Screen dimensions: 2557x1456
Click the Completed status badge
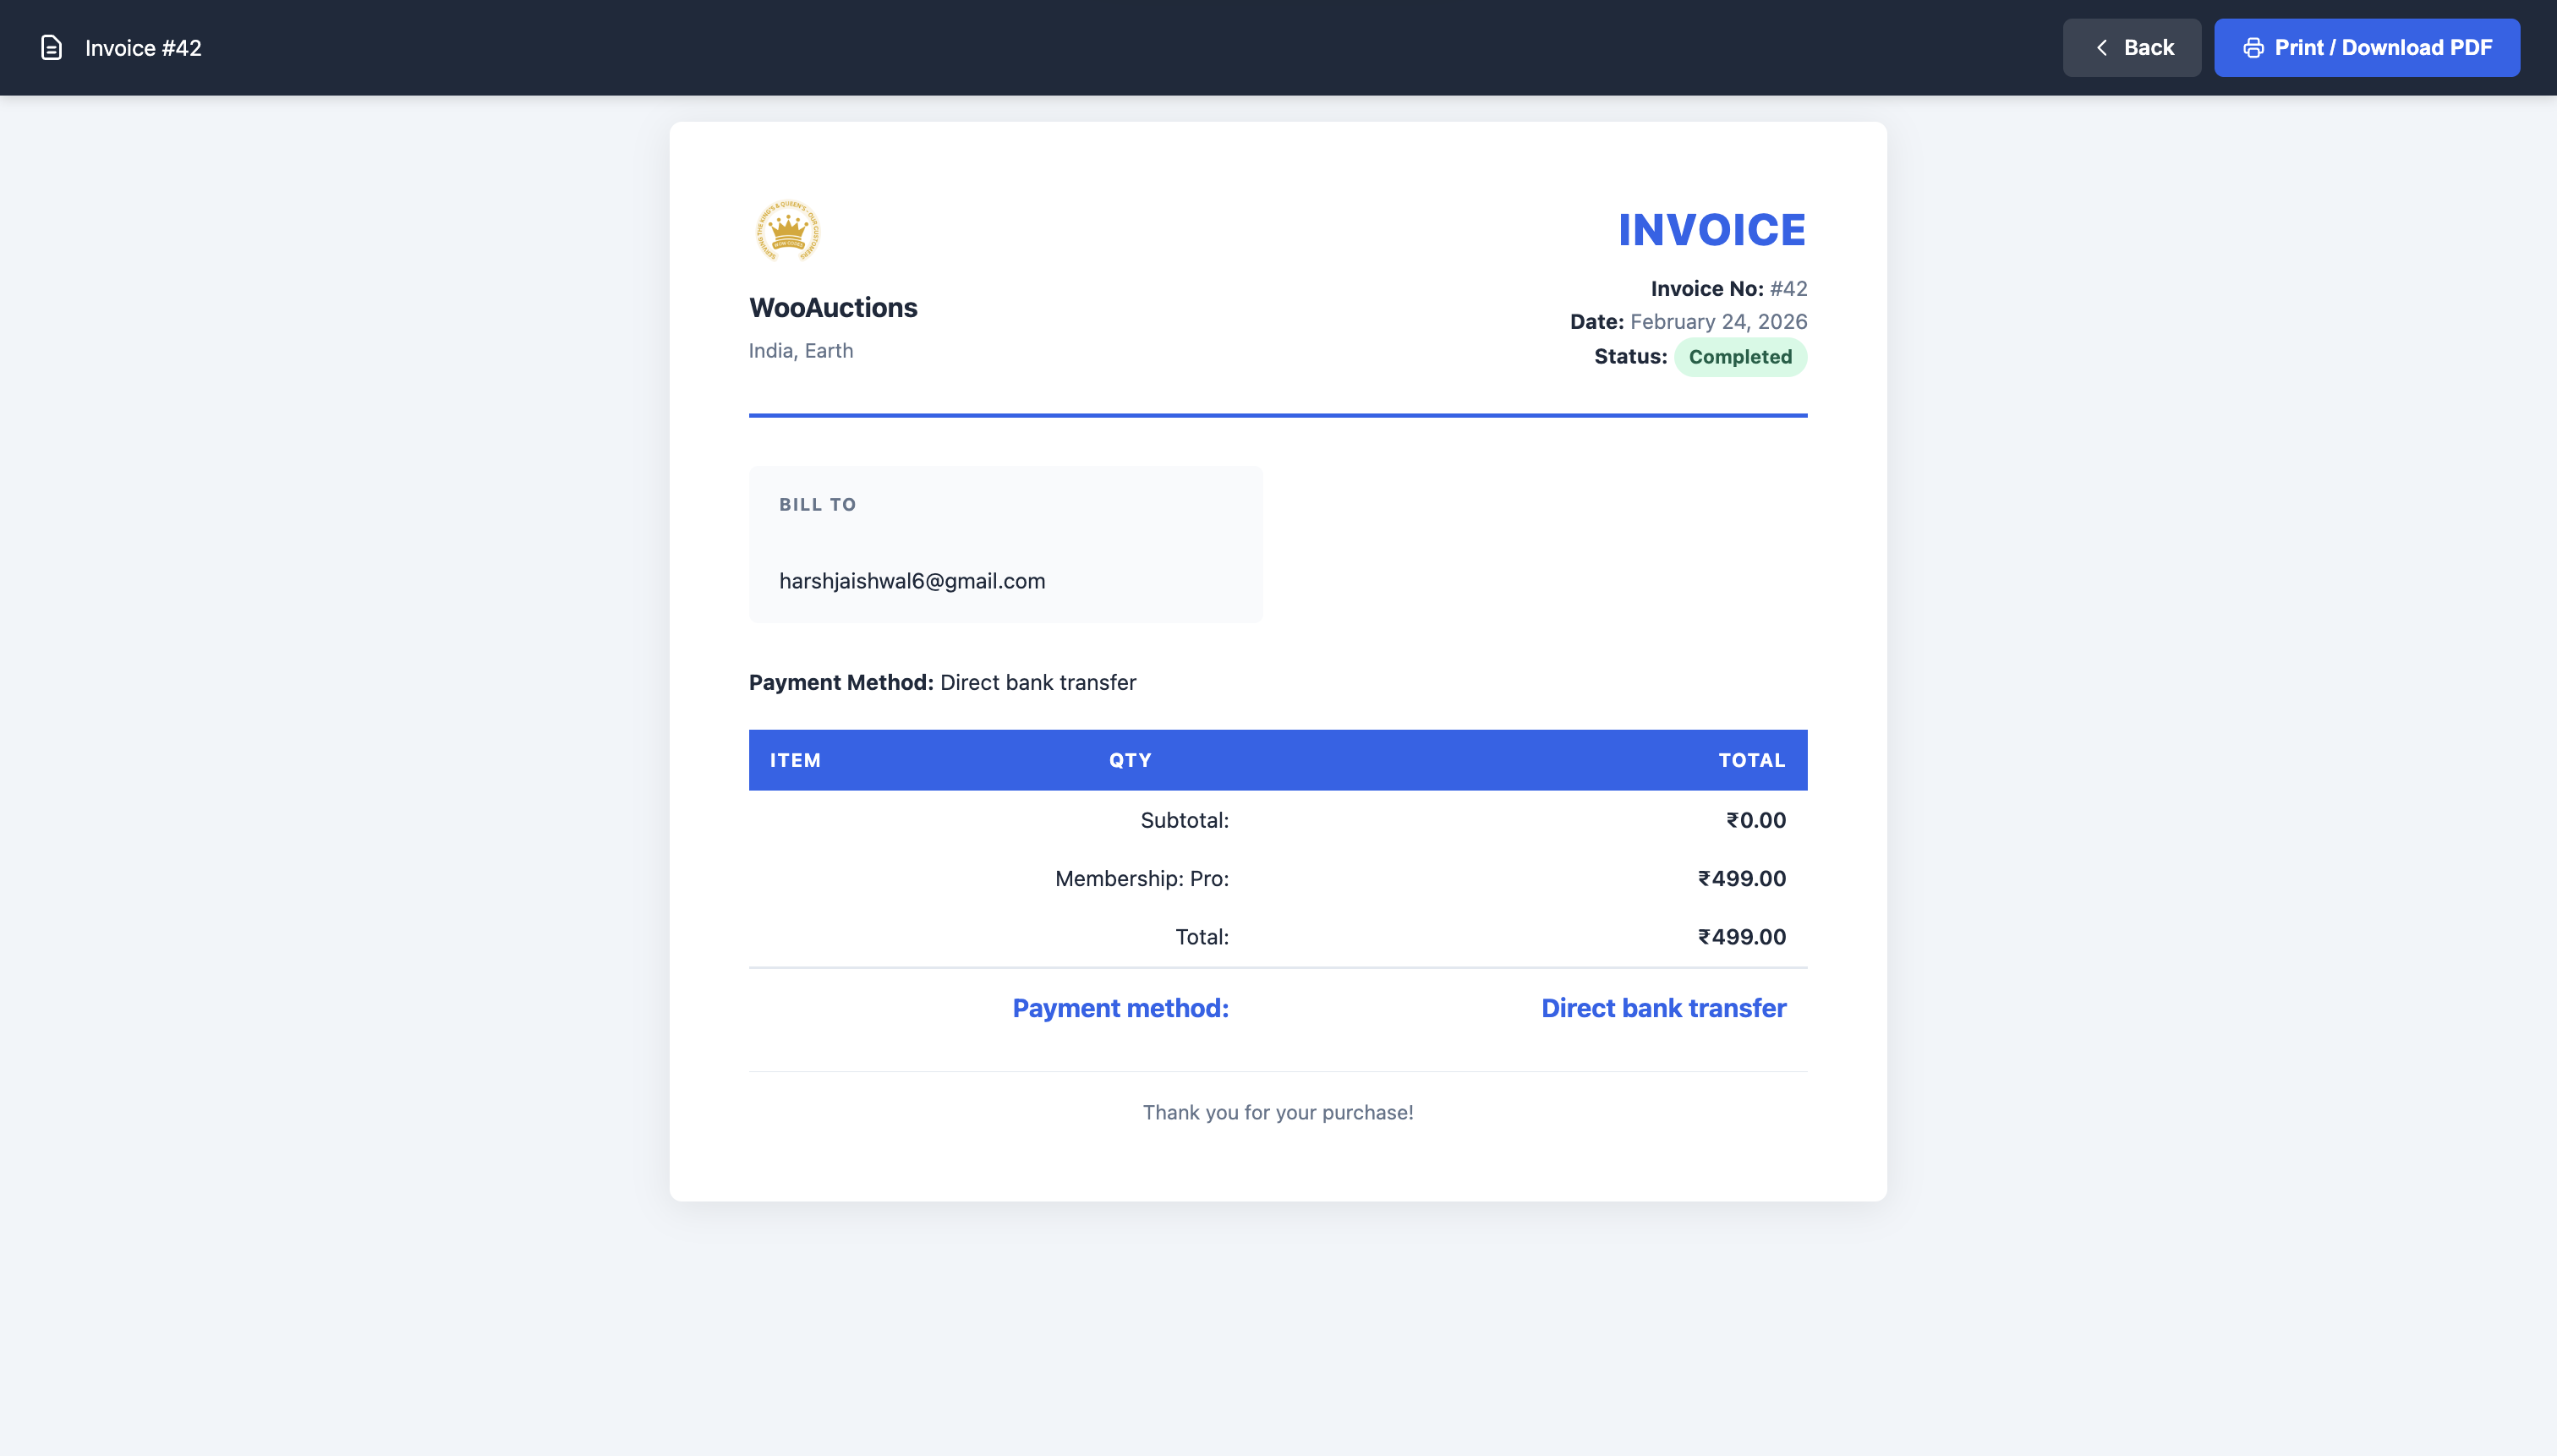(1739, 356)
